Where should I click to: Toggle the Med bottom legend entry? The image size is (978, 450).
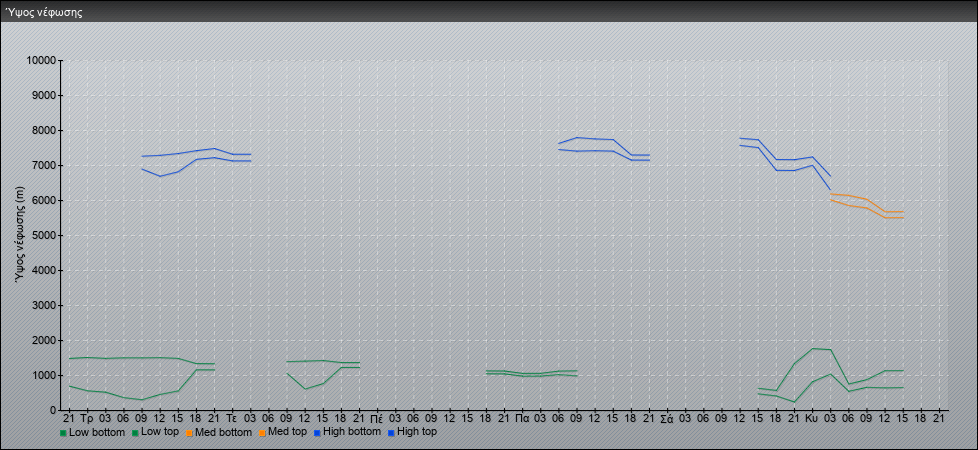click(x=218, y=432)
